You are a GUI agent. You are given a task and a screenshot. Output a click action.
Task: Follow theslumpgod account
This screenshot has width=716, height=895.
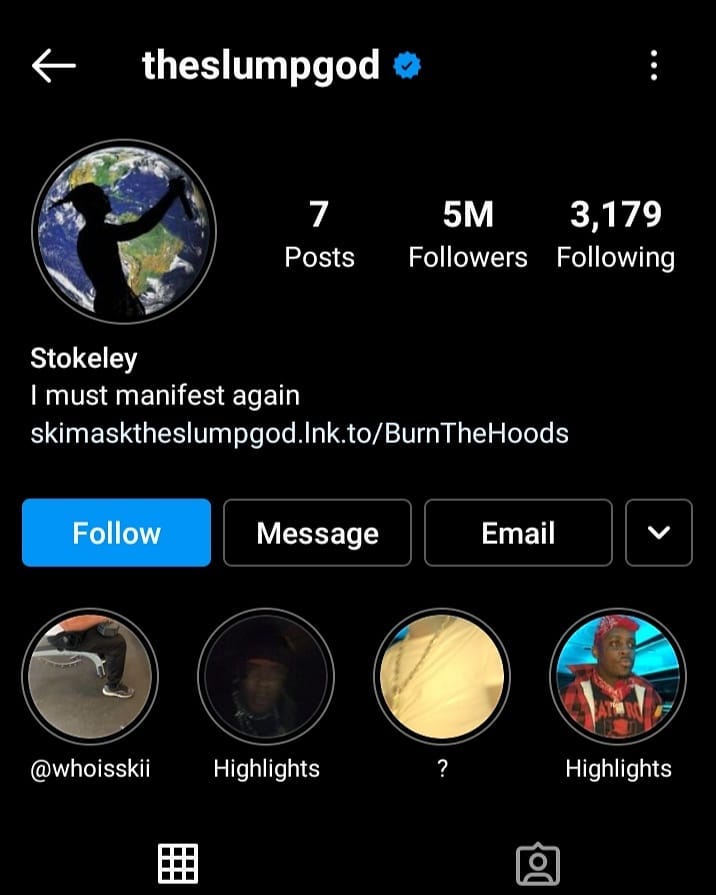[x=116, y=533]
